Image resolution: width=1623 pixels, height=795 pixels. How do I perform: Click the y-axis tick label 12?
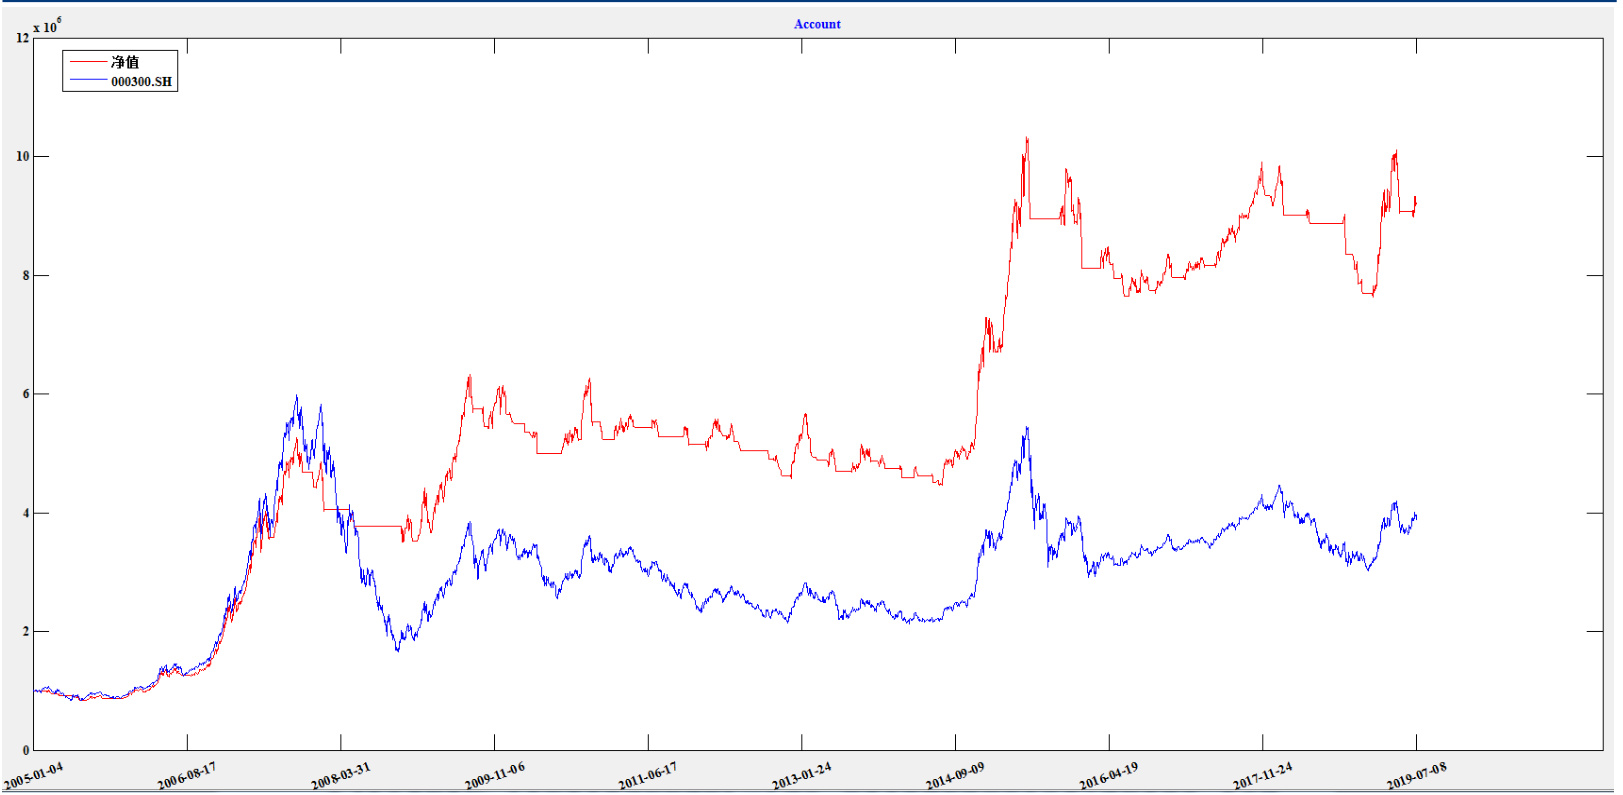point(22,38)
